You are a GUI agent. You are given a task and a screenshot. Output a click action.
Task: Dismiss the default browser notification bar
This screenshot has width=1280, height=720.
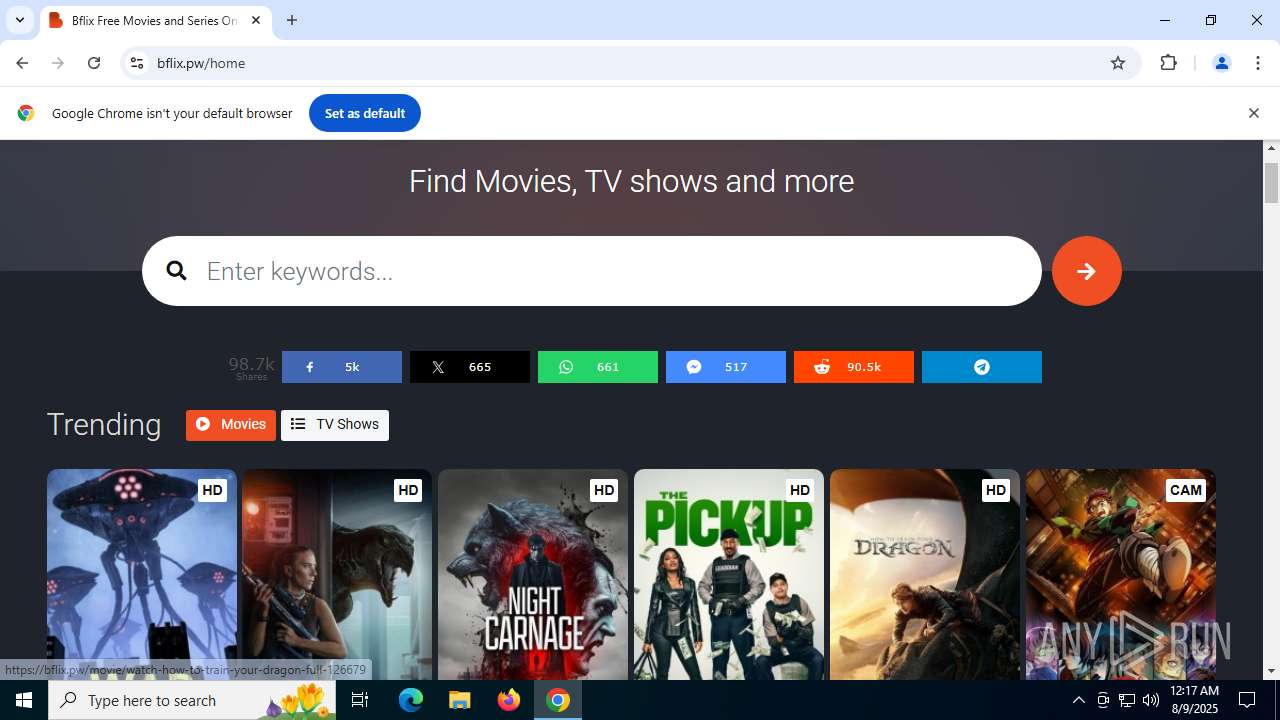click(1253, 113)
